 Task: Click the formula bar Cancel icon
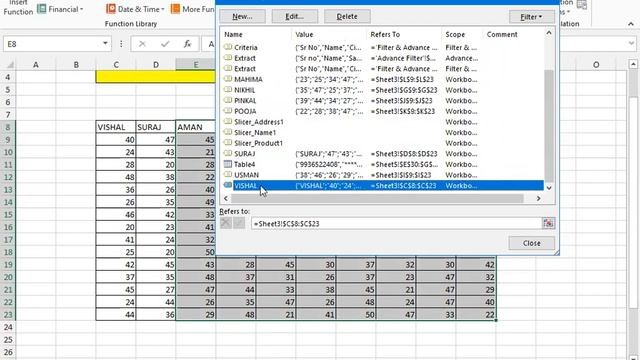point(142,44)
